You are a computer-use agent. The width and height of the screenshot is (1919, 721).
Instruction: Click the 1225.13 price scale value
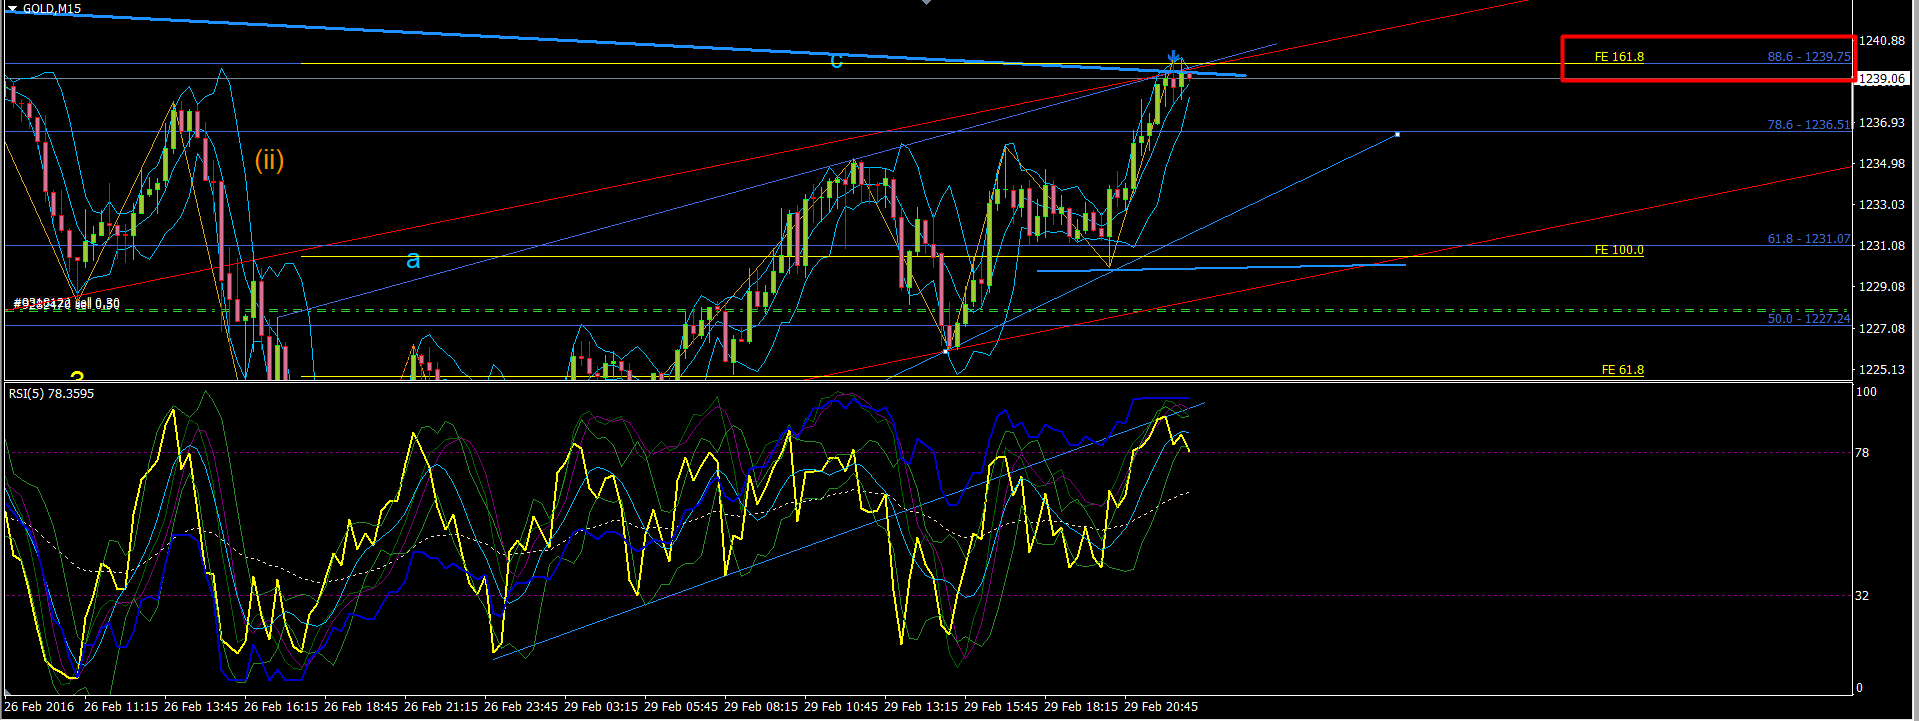click(1882, 370)
